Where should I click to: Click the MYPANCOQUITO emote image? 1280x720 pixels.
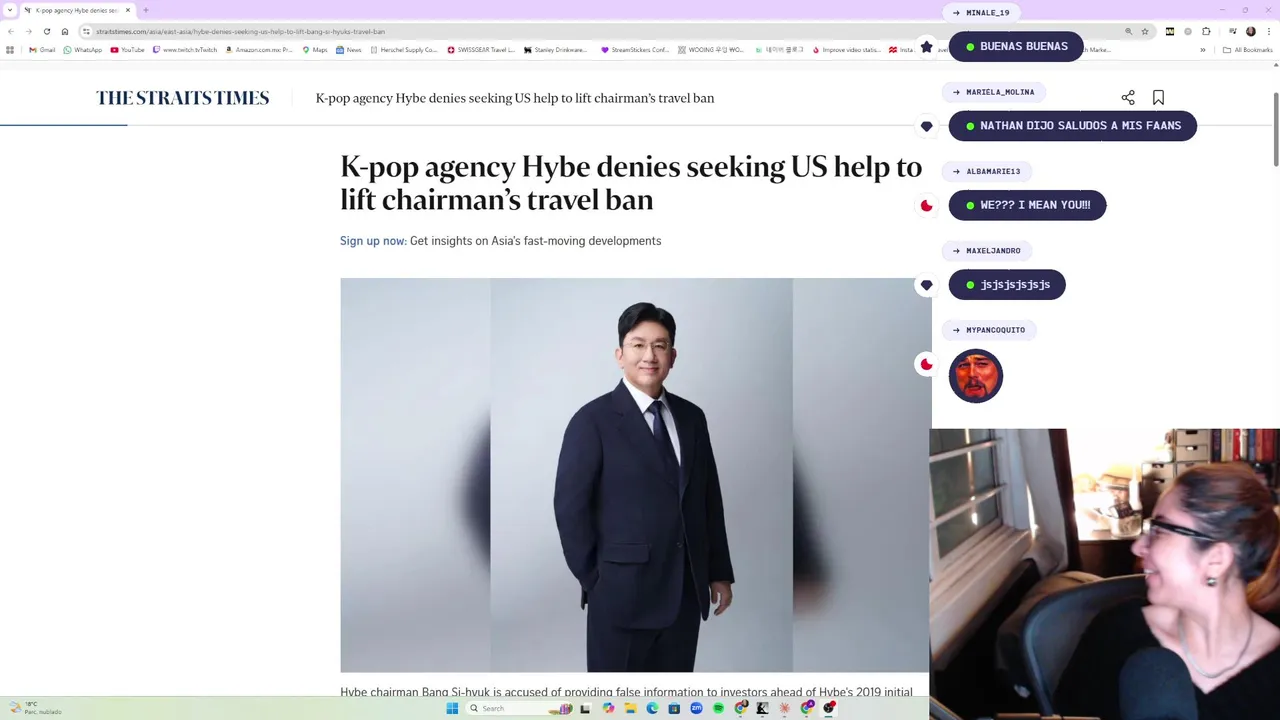point(976,376)
